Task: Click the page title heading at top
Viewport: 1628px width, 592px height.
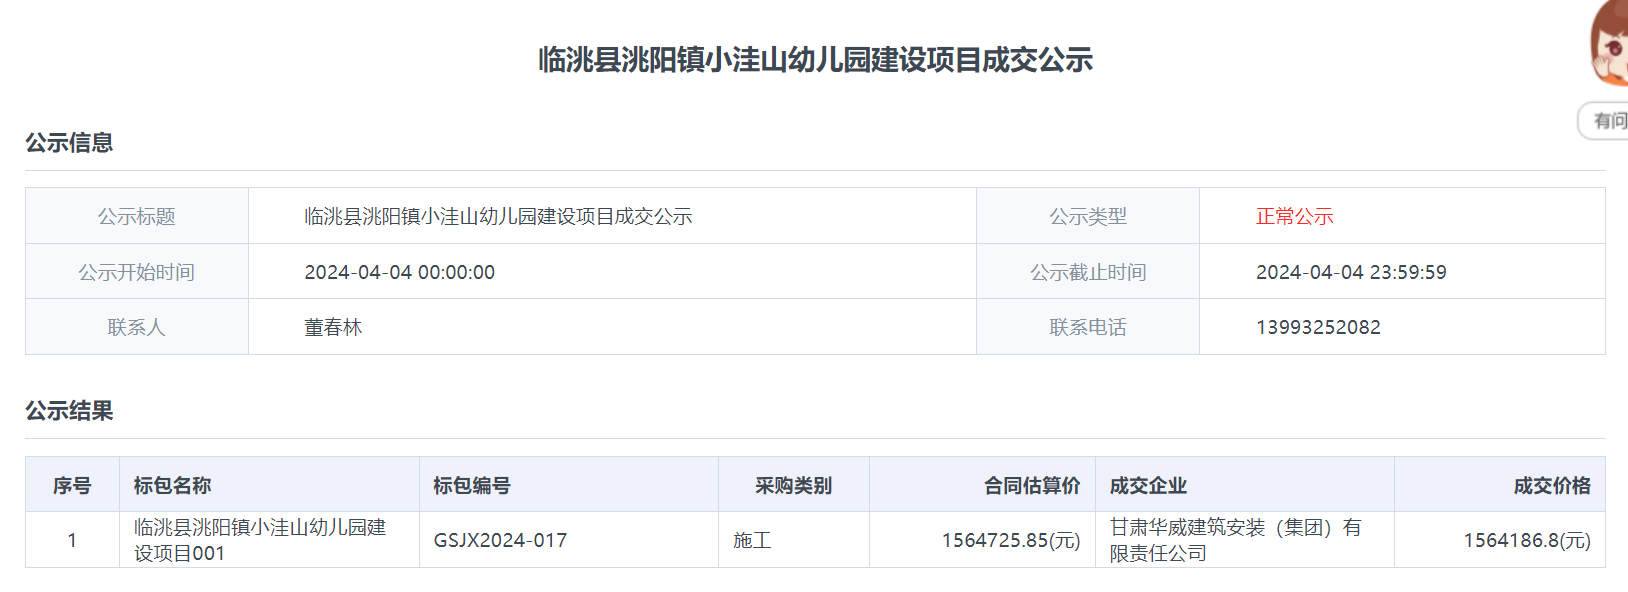Action: coord(815,60)
